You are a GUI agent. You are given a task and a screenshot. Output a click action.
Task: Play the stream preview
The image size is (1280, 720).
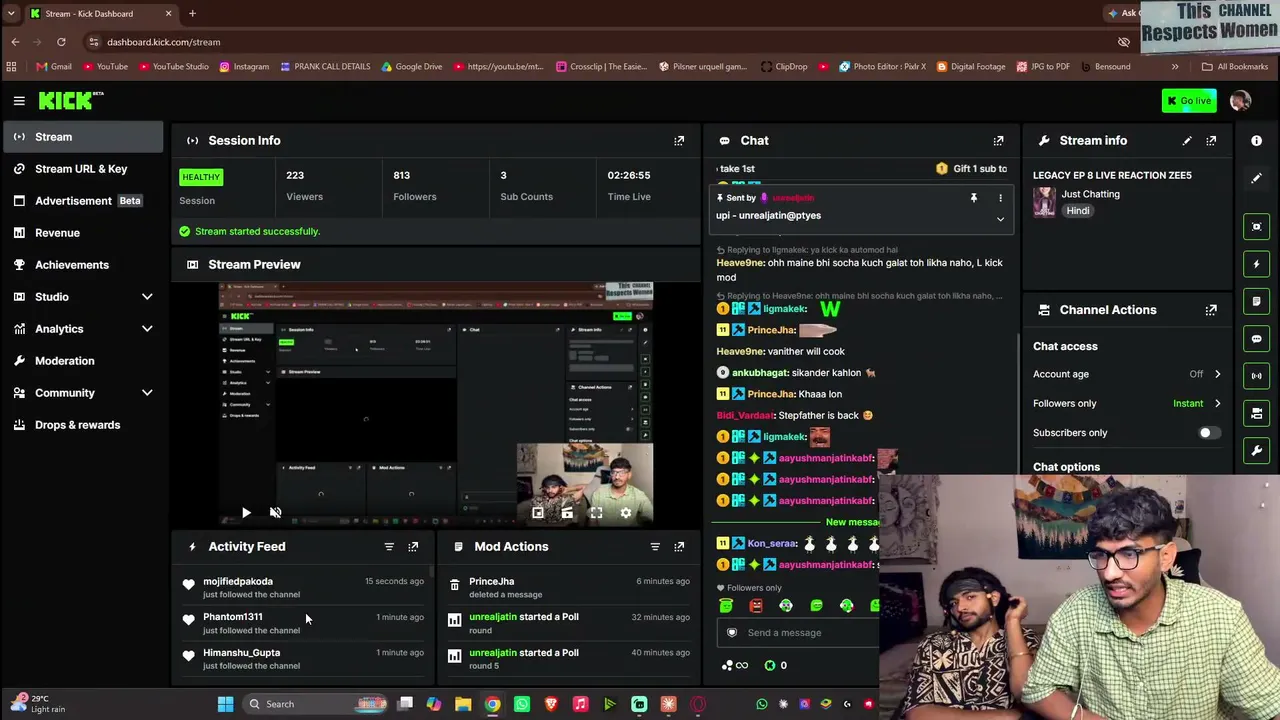point(246,513)
